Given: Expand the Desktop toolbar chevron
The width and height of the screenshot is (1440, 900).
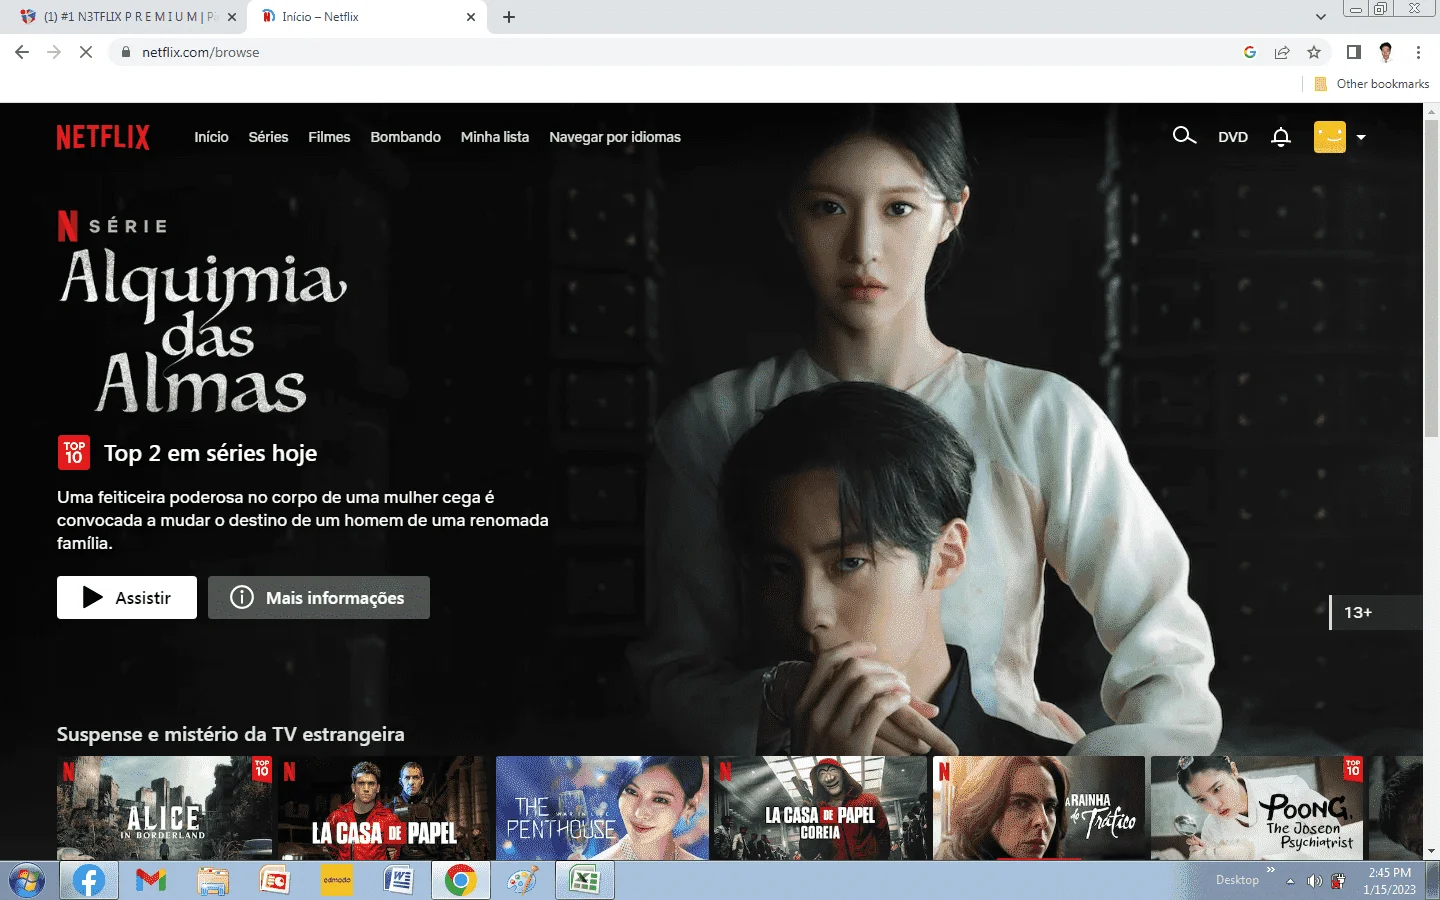Looking at the screenshot, I should (1271, 870).
